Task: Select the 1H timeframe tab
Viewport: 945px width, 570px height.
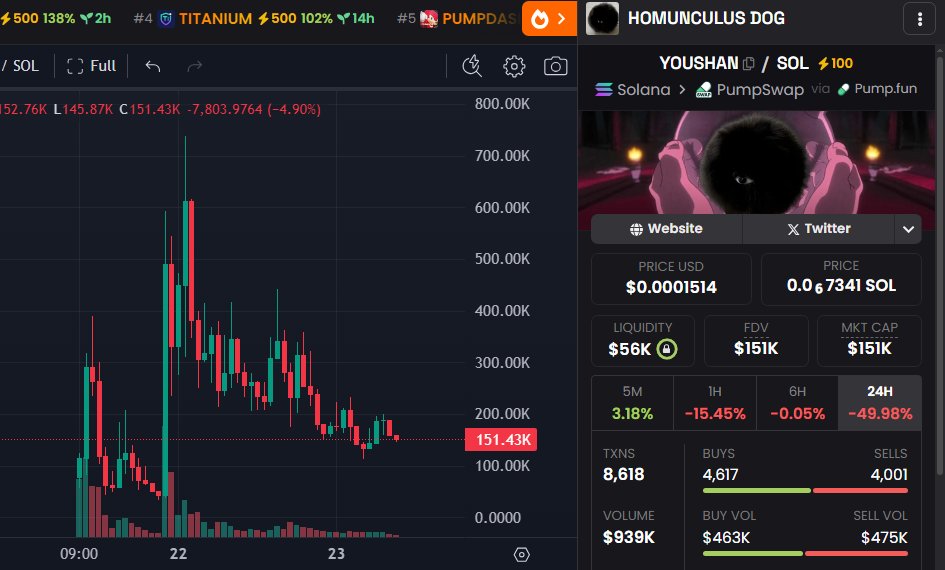Action: (714, 403)
